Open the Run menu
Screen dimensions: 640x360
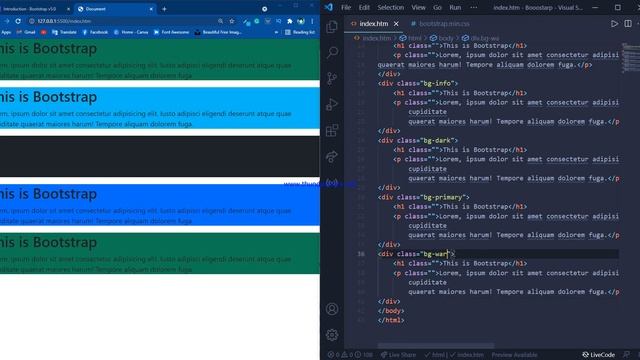tap(455, 7)
